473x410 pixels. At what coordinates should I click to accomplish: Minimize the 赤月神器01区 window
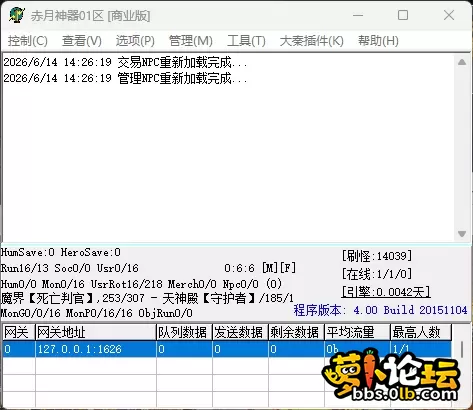(x=358, y=15)
